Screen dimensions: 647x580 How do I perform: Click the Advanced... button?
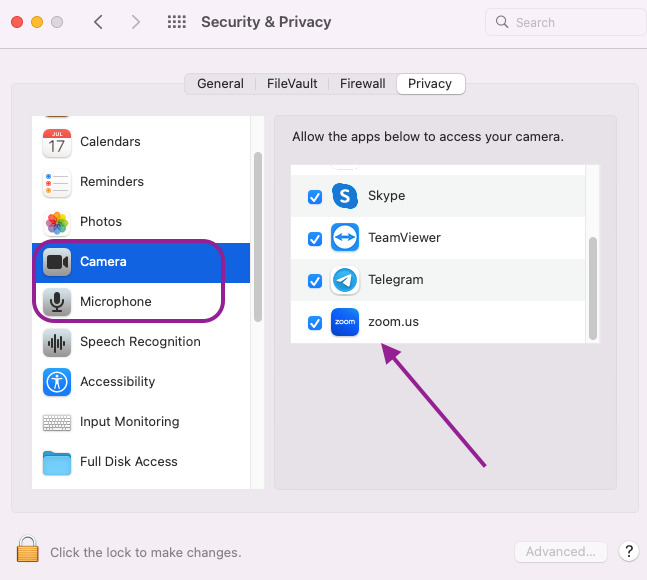(x=561, y=552)
